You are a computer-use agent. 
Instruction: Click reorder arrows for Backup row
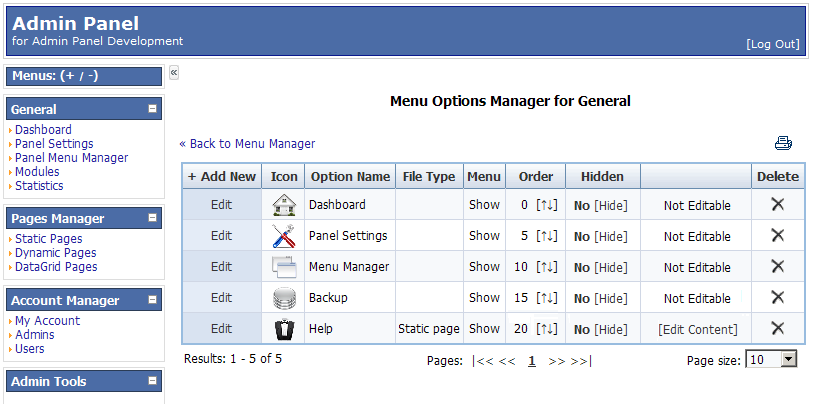click(547, 298)
